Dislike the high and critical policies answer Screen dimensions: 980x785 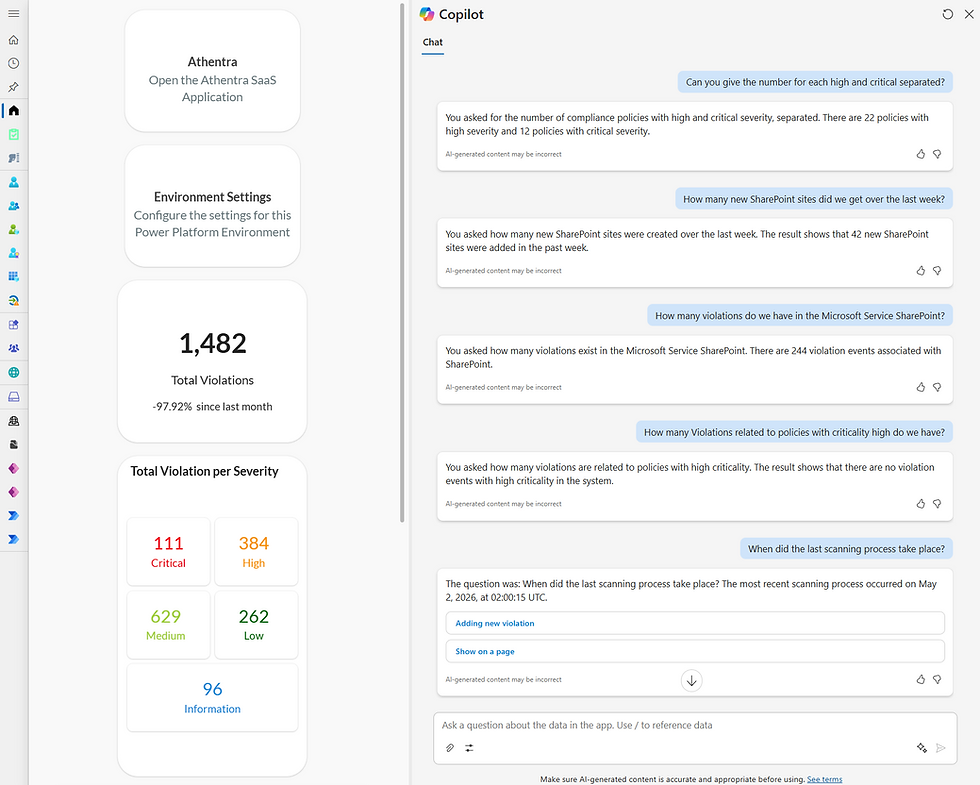pyautogui.click(x=937, y=154)
